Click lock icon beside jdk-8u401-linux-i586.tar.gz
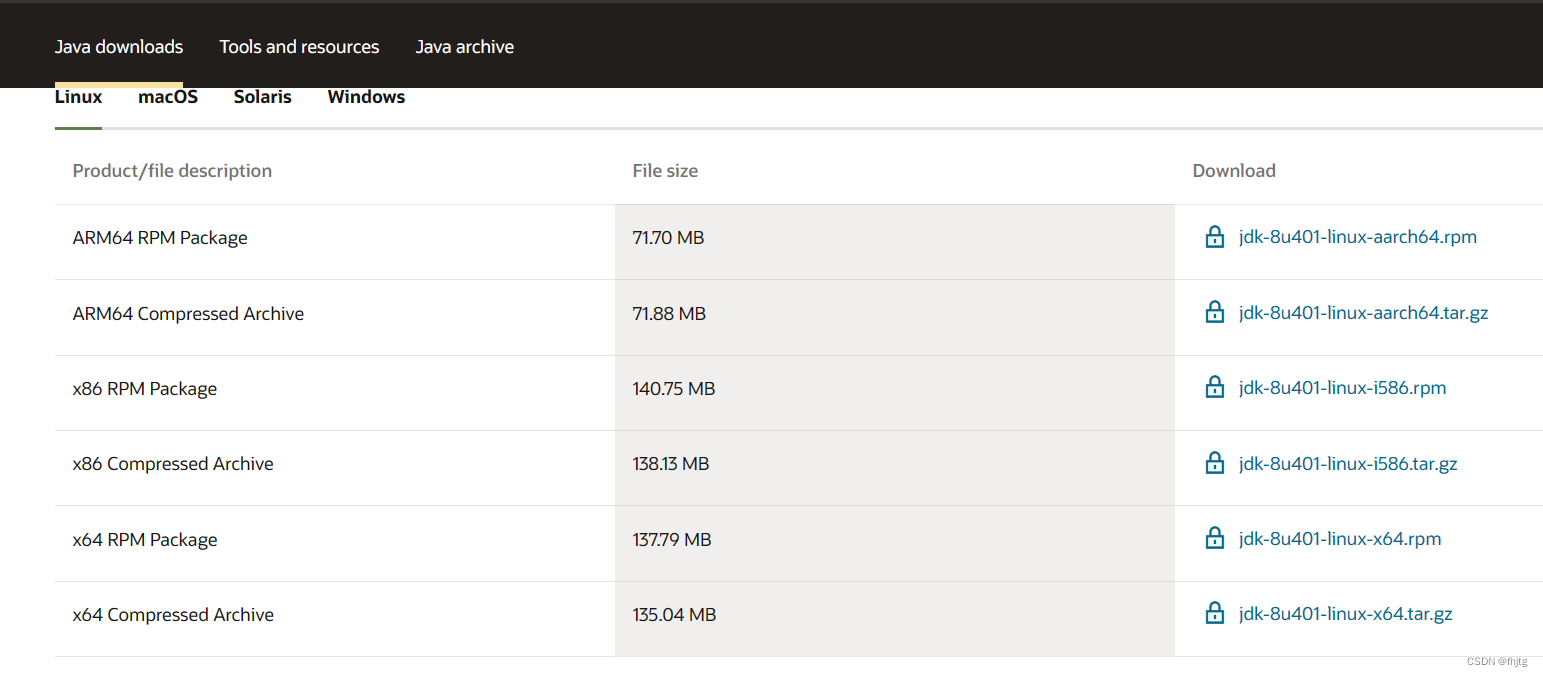 coord(1215,463)
